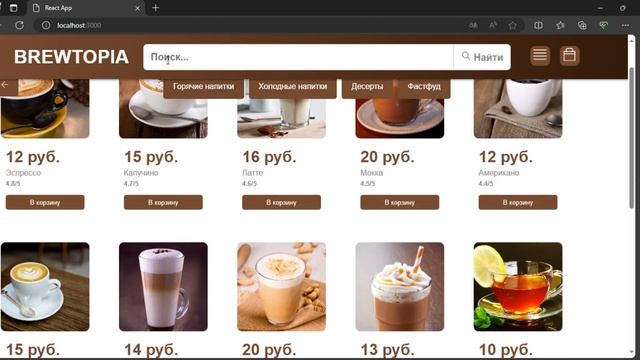Viewport: 640px width, 360px height.
Task: Focus the Поиск search field
Action: click(298, 57)
